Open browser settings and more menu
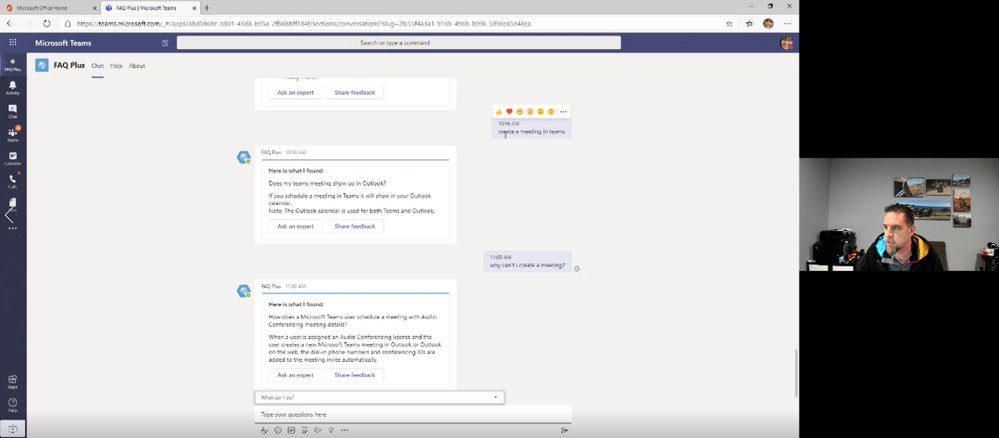Viewport: 999px width, 438px height. click(787, 24)
